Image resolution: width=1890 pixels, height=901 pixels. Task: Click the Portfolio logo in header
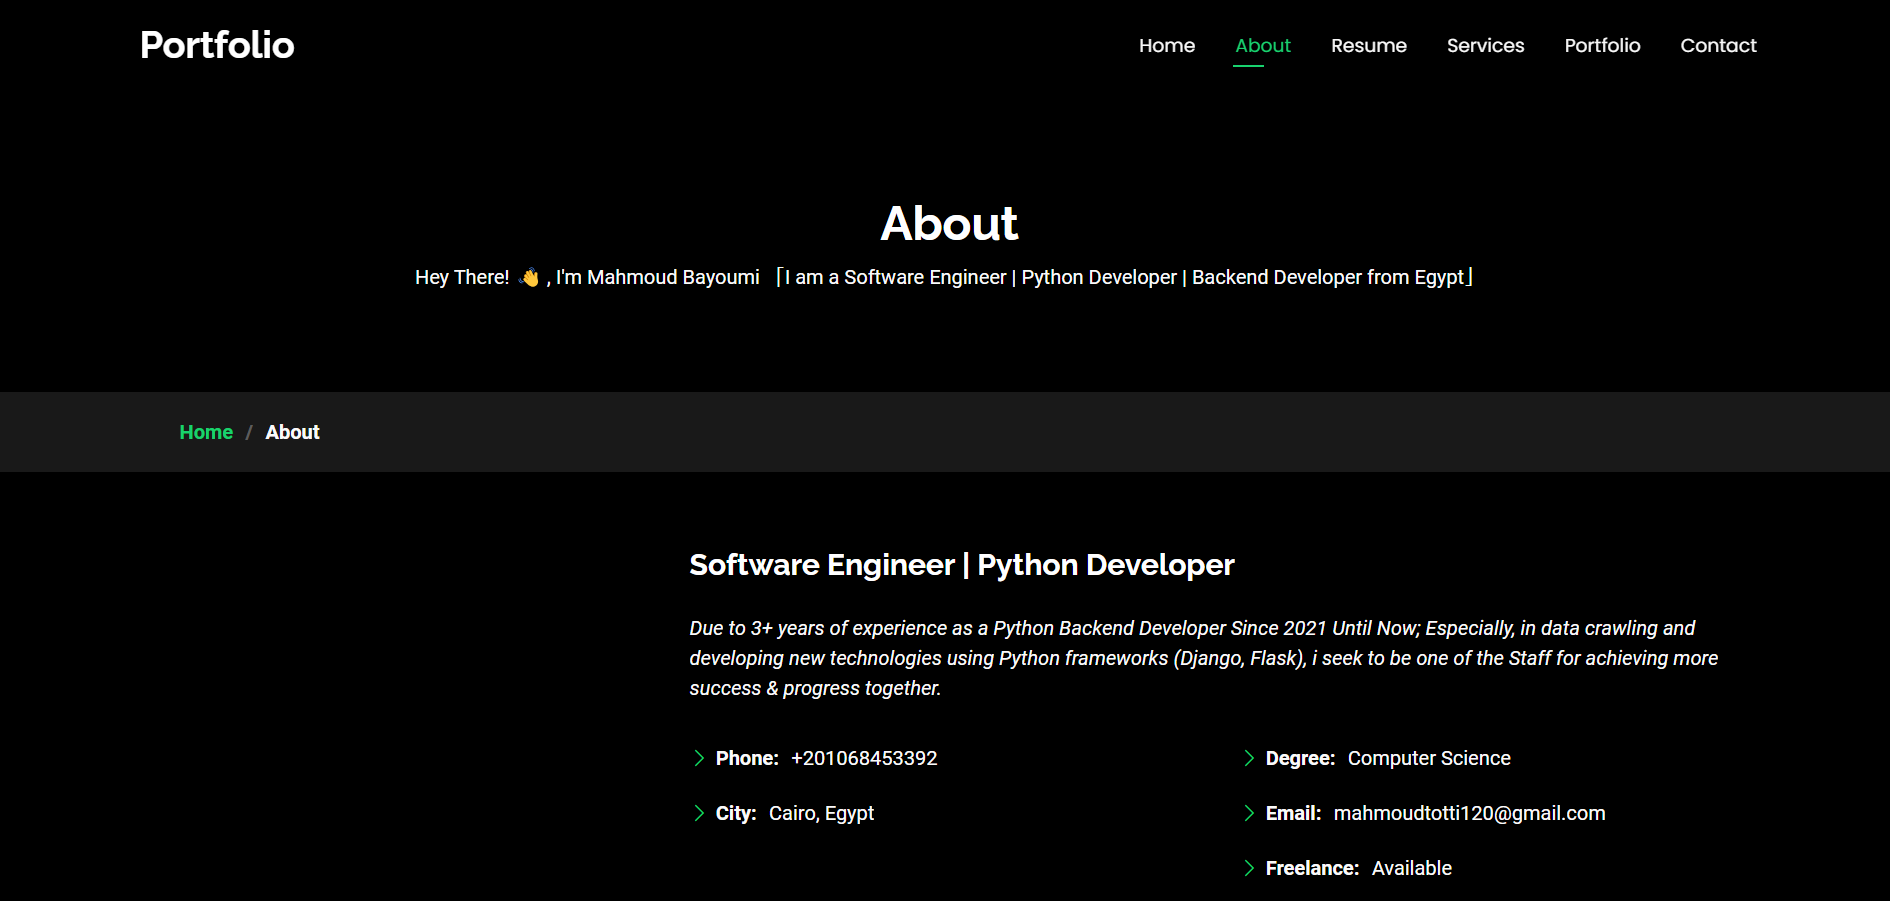(217, 45)
